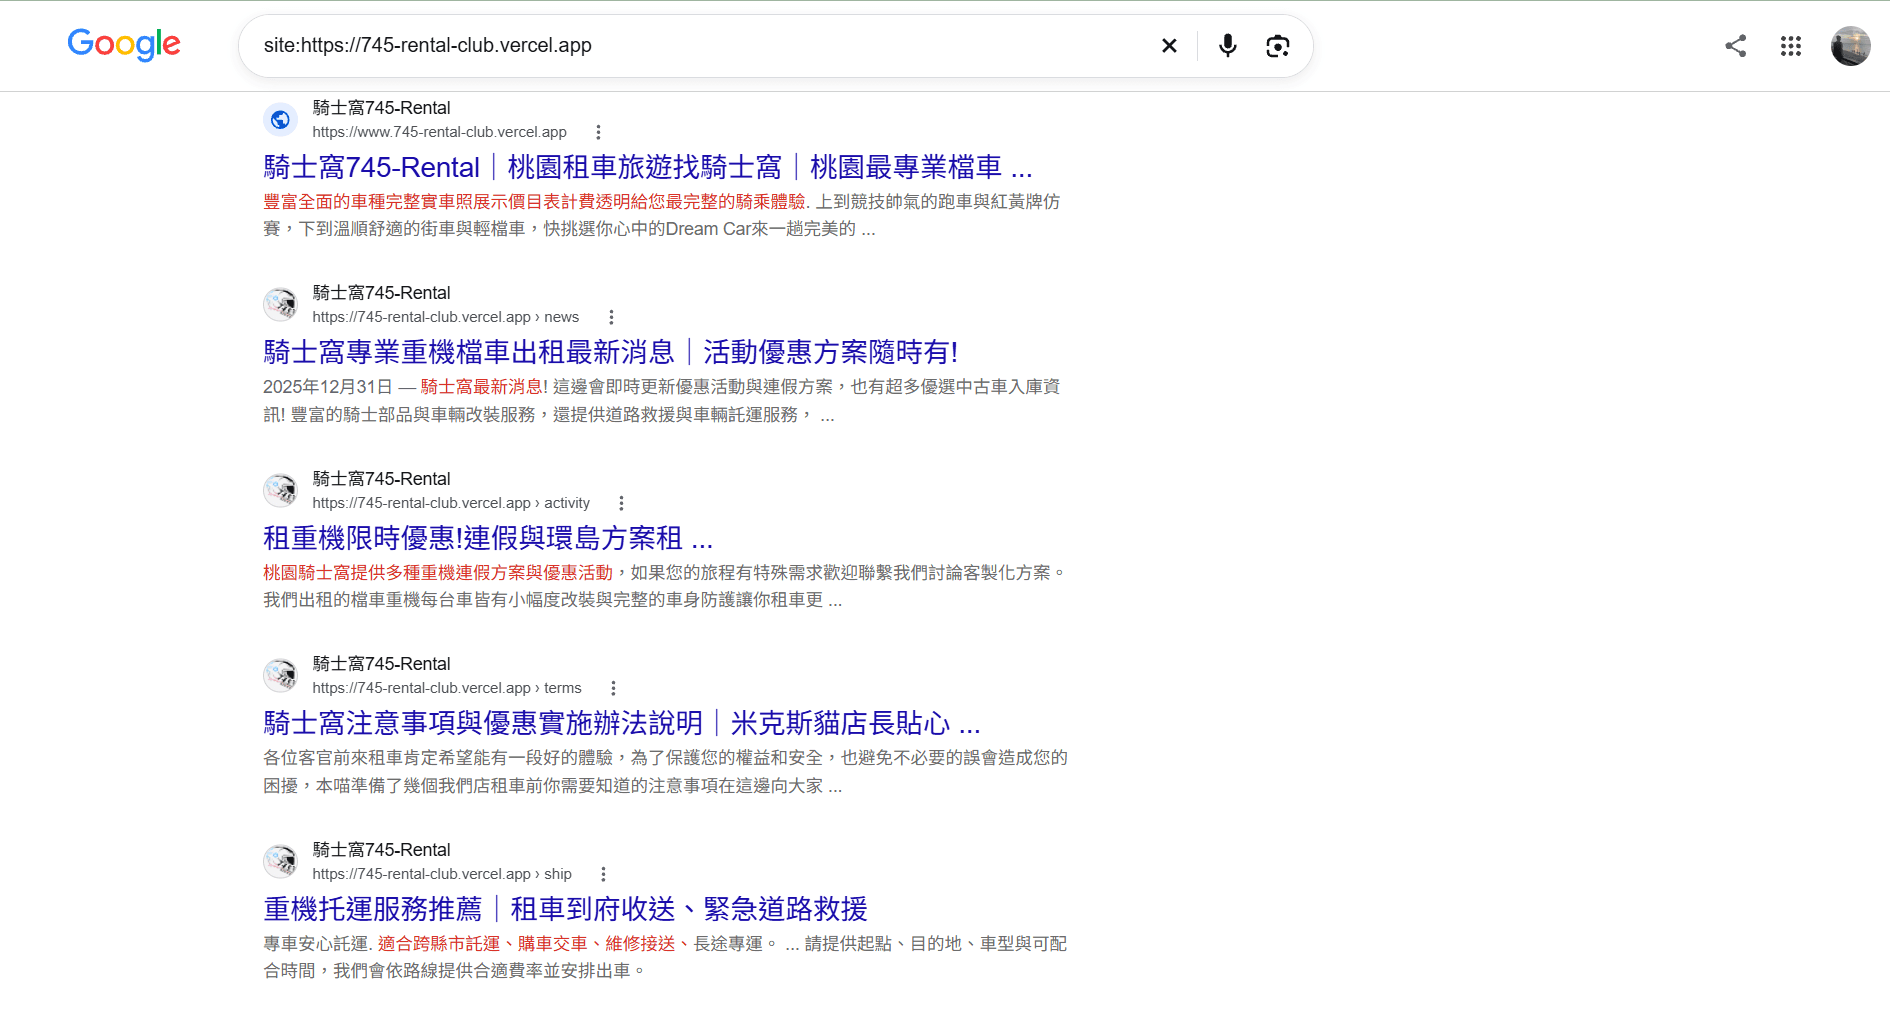
Task: Open more options for terms result
Action: click(x=613, y=688)
